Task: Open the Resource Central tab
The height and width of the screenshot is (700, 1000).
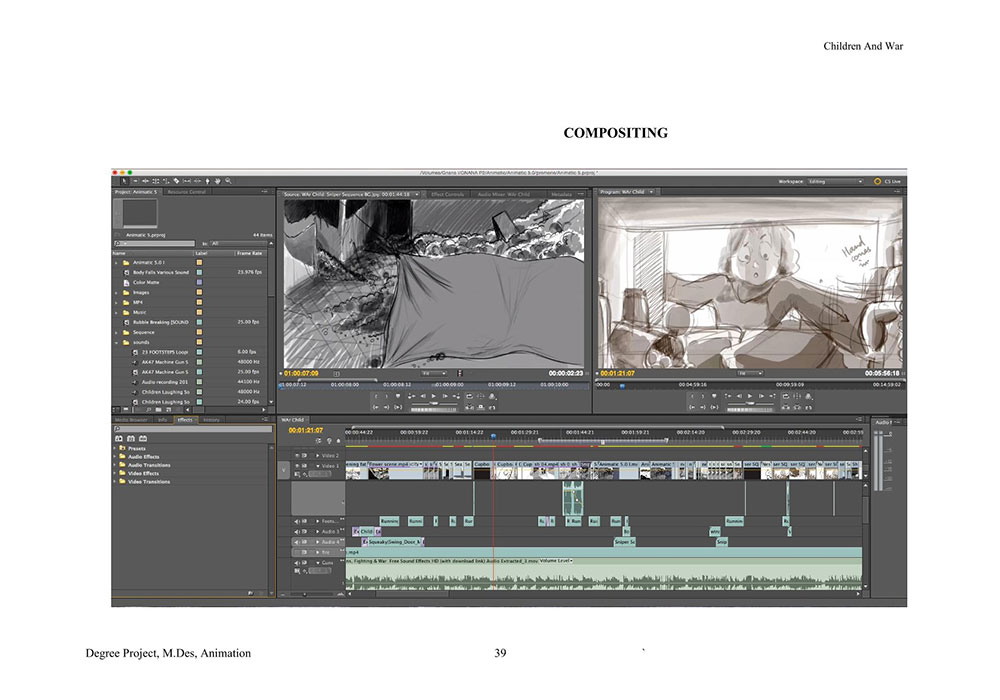Action: pos(187,192)
